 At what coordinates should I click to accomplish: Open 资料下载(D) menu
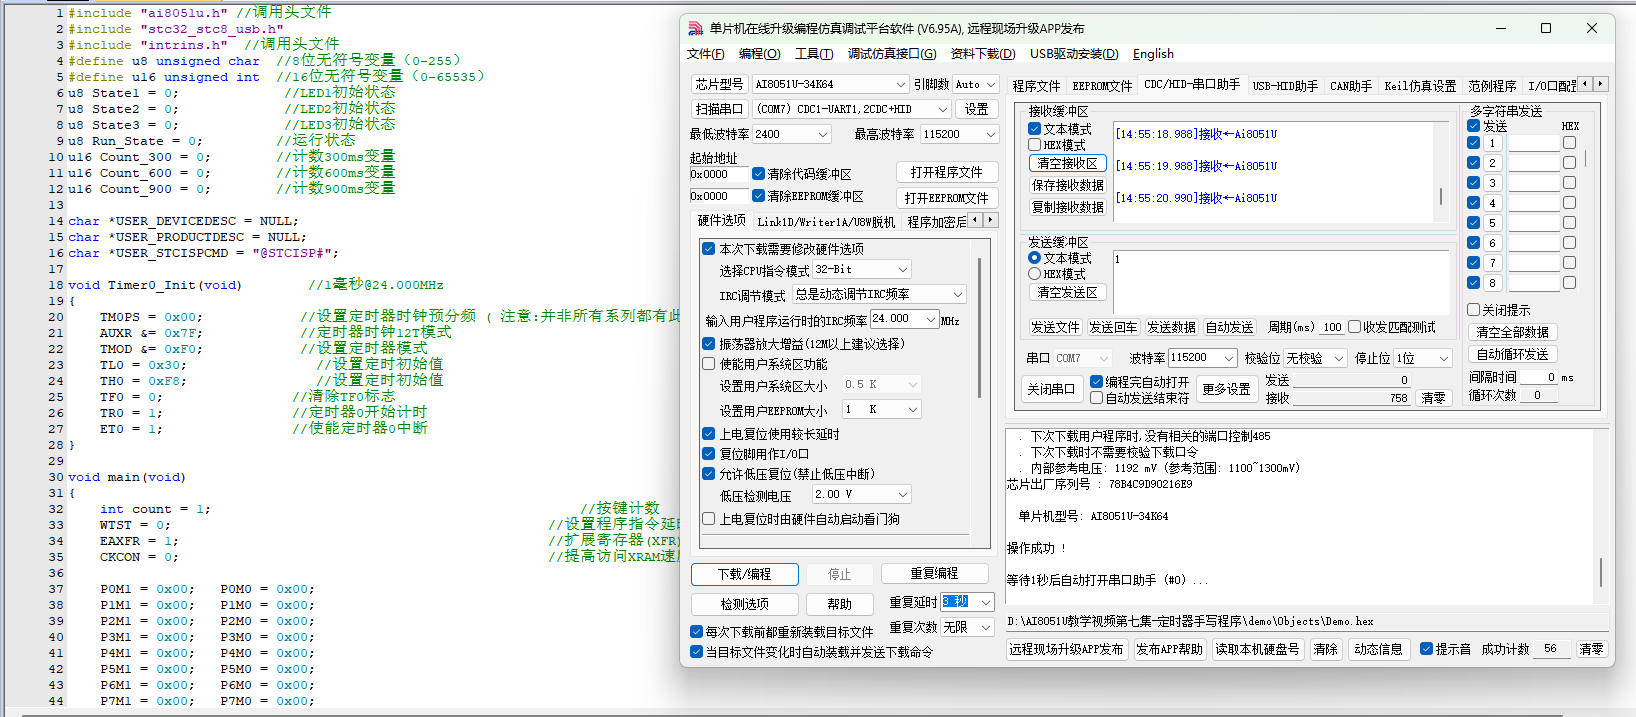pos(982,54)
